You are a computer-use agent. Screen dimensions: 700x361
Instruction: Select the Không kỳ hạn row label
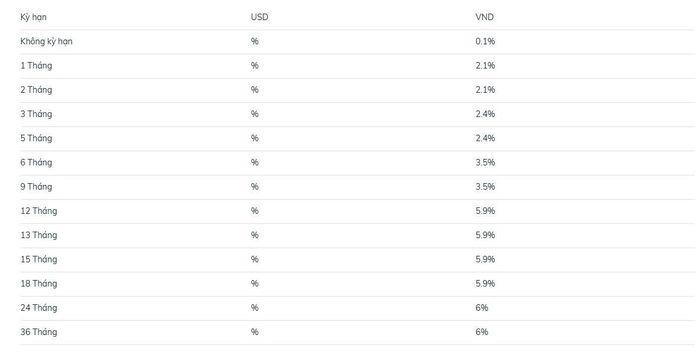pyautogui.click(x=46, y=41)
